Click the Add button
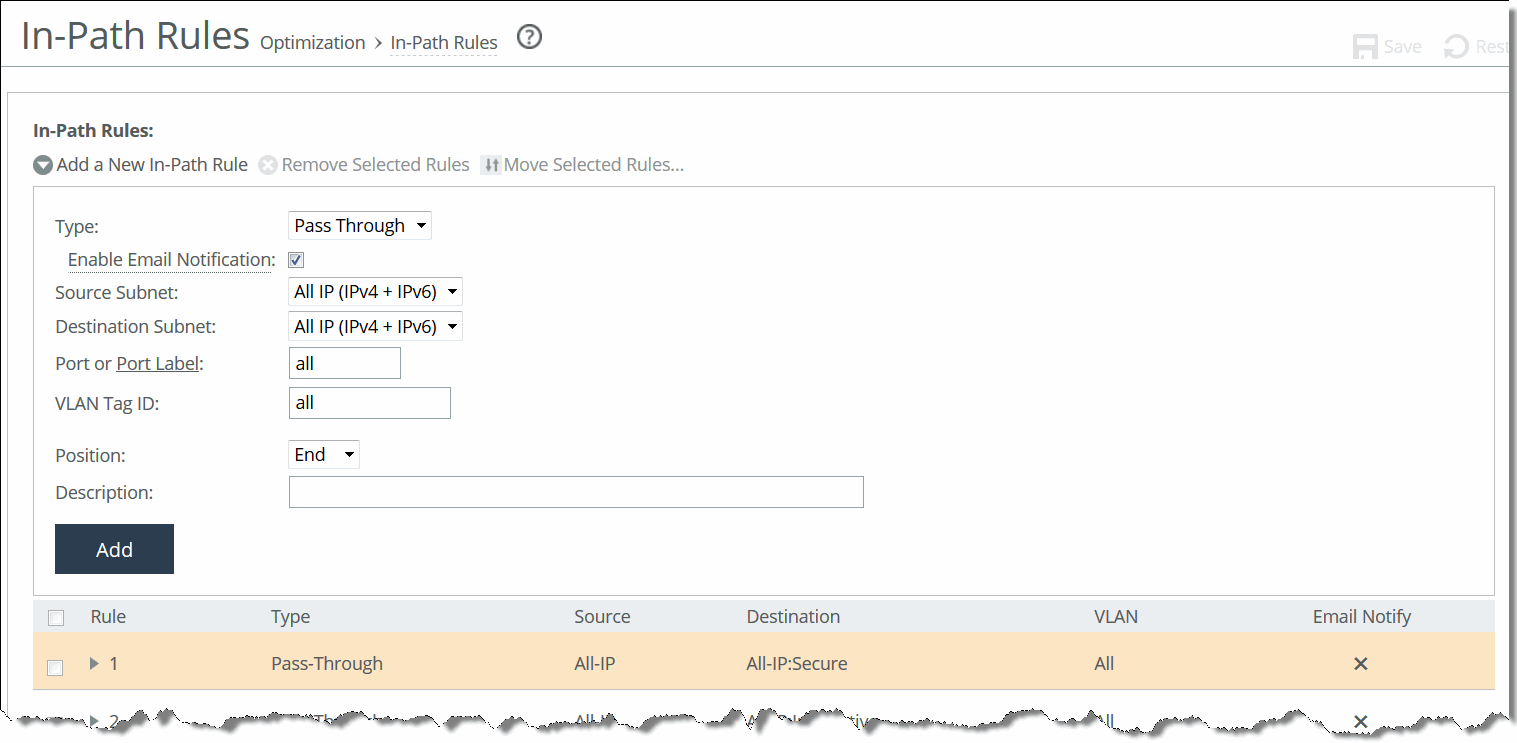Image resolution: width=1517 pixels, height=743 pixels. (x=114, y=548)
